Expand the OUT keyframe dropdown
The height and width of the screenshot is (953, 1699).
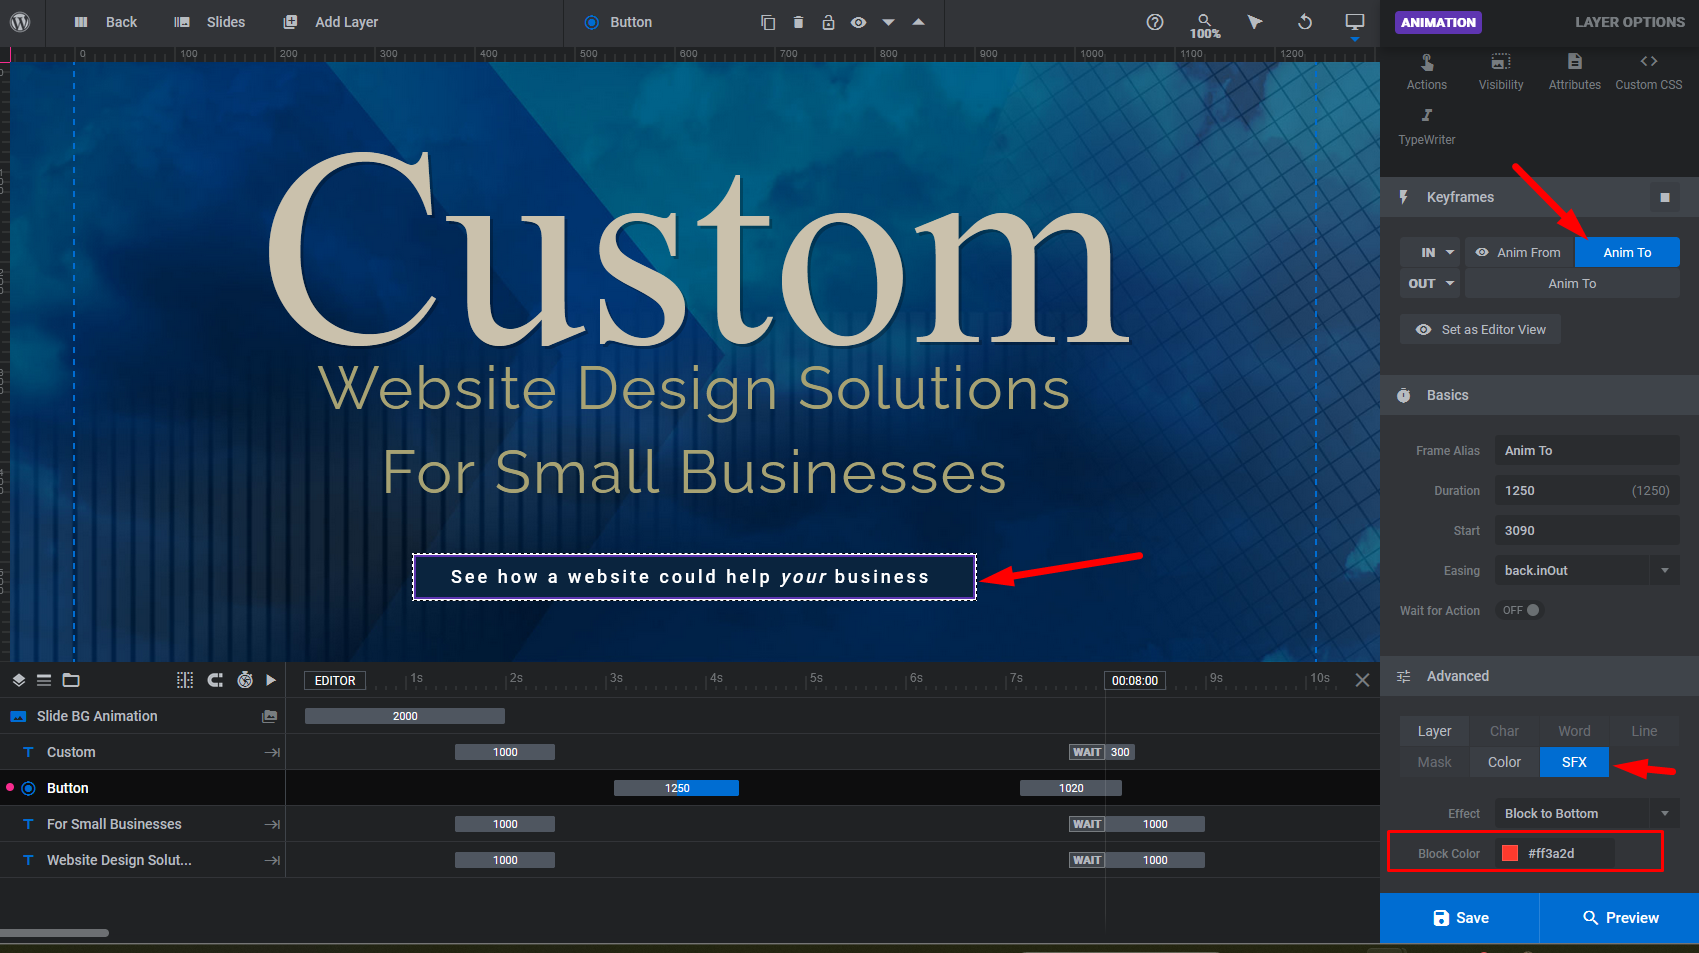pyautogui.click(x=1430, y=284)
